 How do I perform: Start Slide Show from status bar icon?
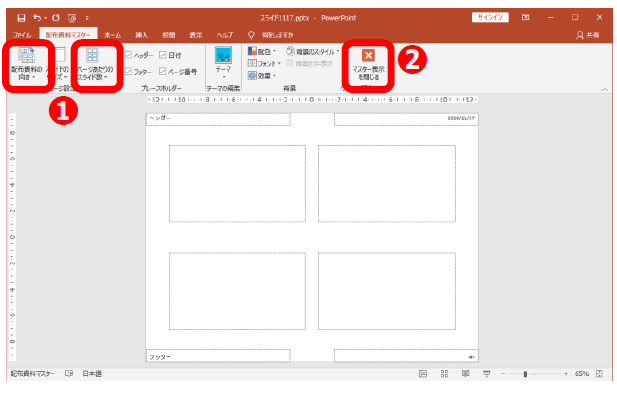pos(487,374)
